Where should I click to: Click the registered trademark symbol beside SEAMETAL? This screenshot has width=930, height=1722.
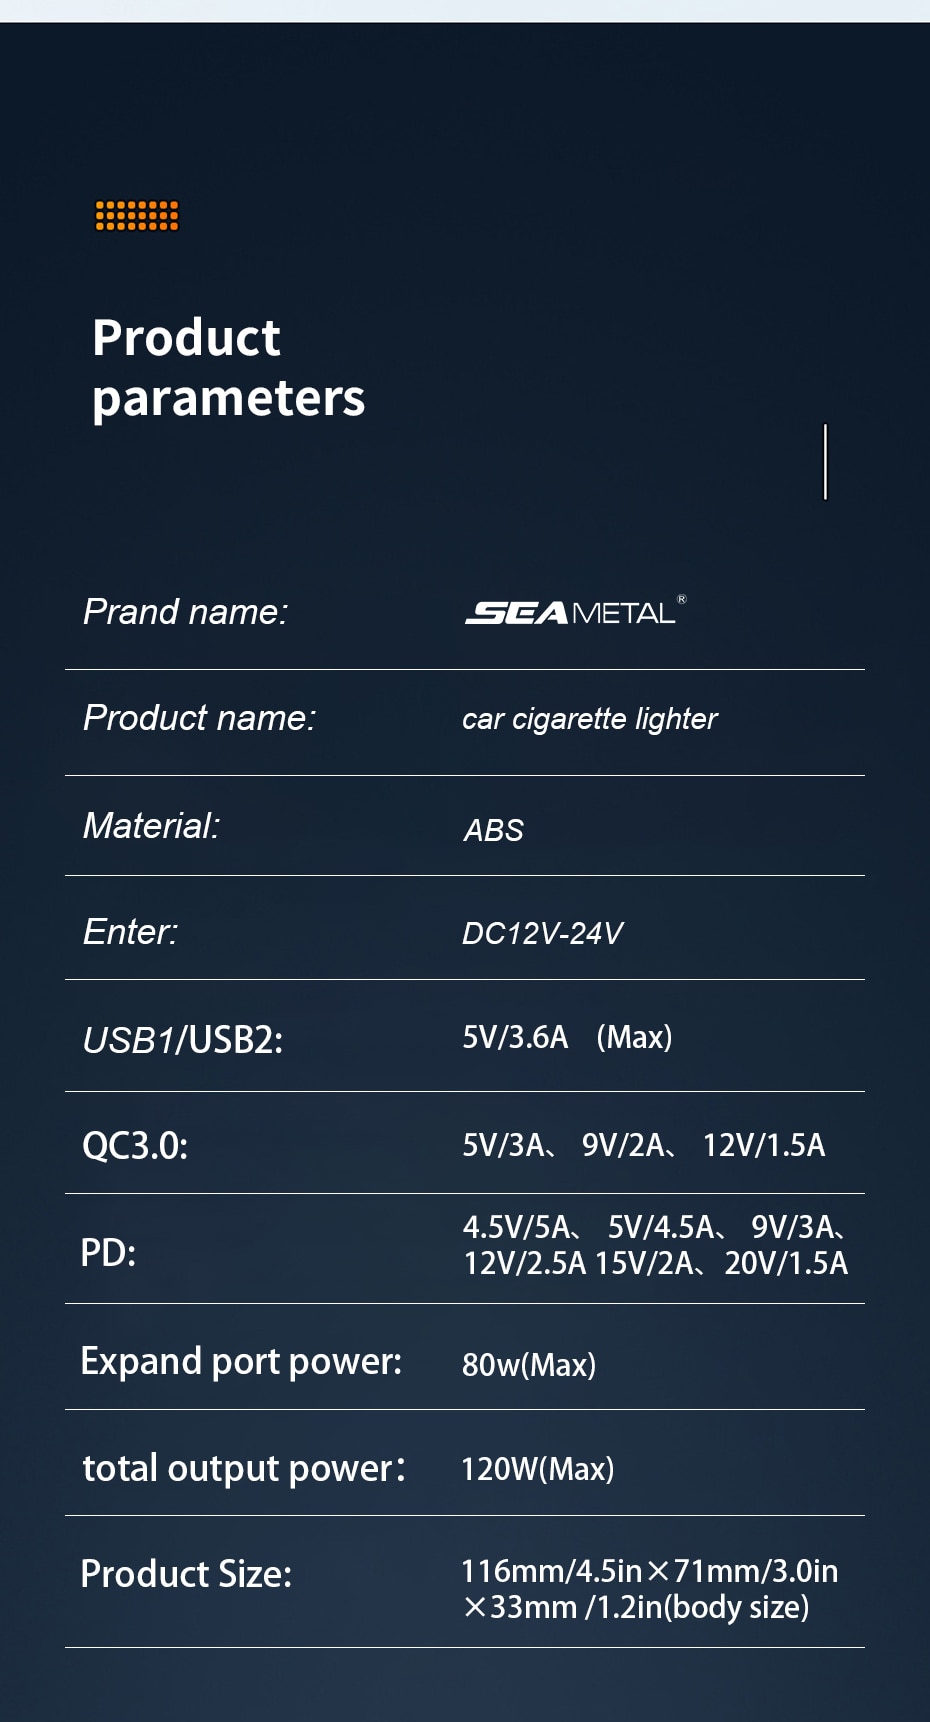[682, 599]
